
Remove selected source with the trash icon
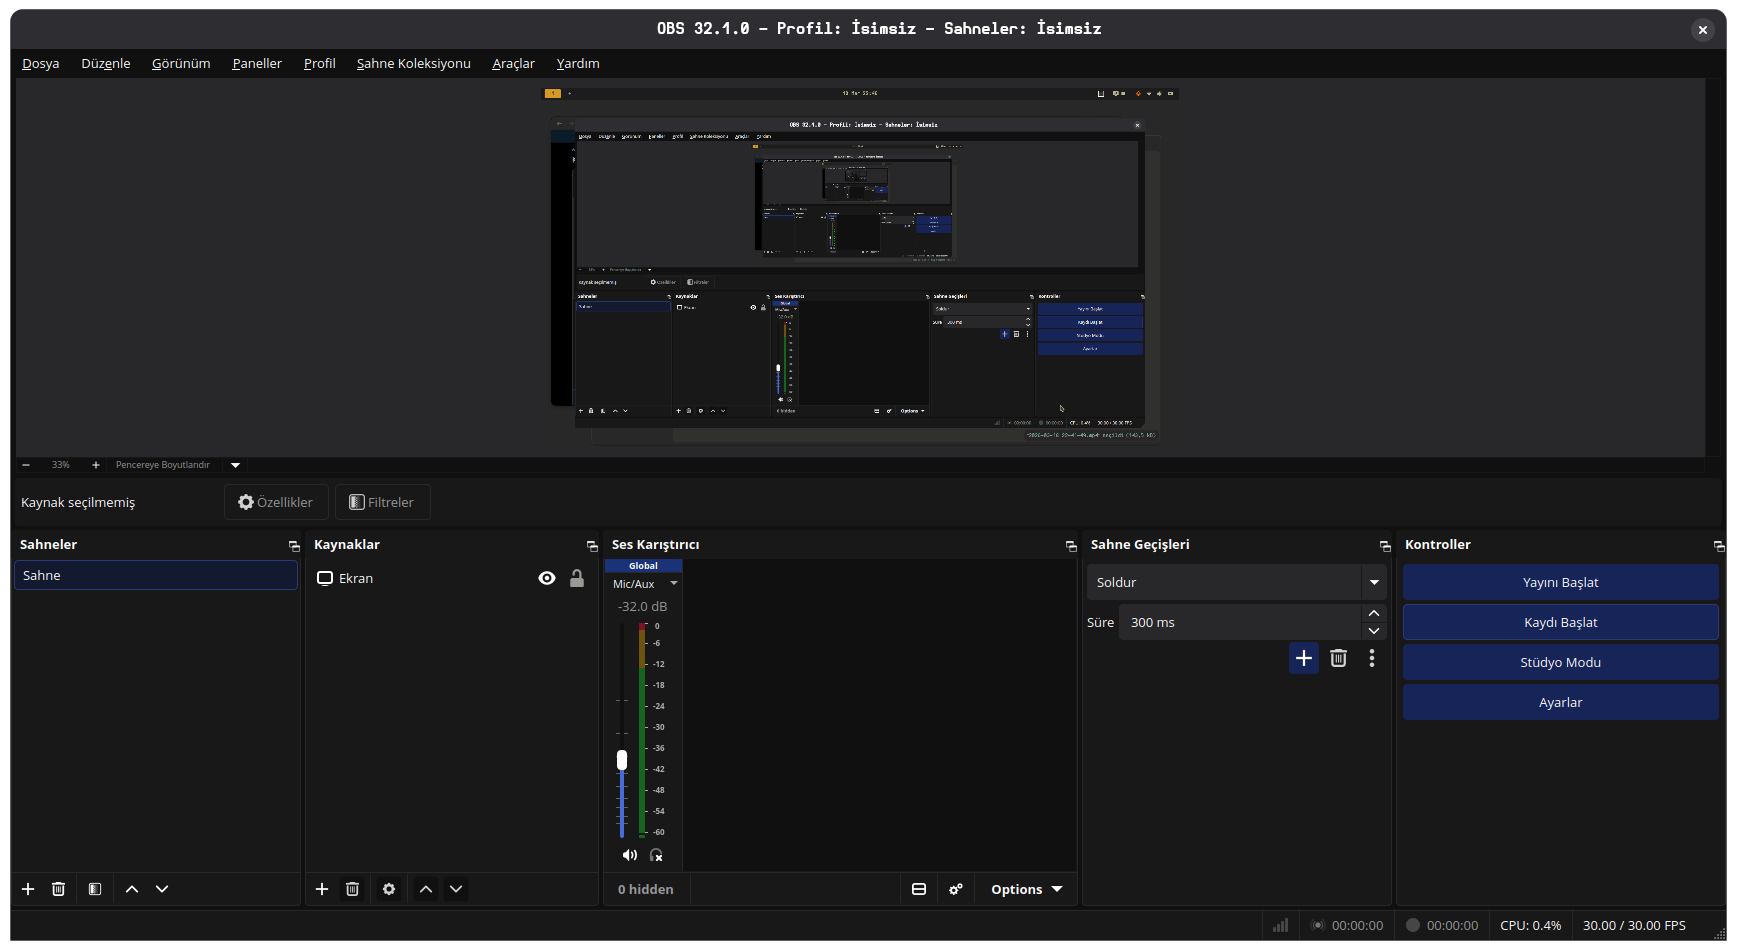(x=352, y=889)
